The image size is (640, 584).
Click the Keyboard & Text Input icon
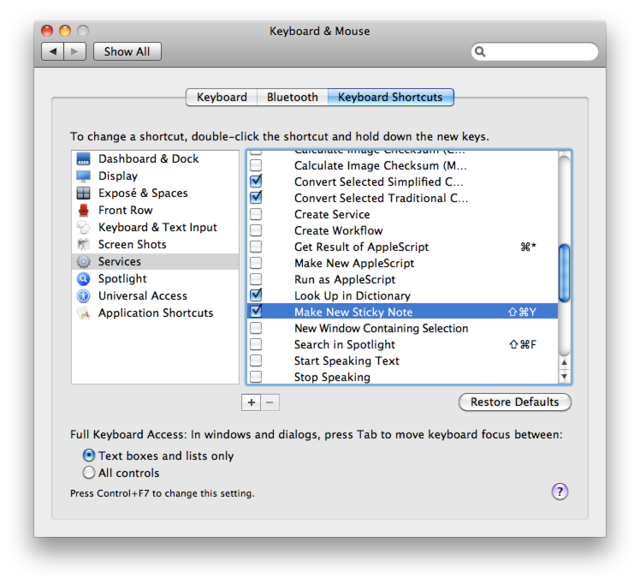point(83,227)
